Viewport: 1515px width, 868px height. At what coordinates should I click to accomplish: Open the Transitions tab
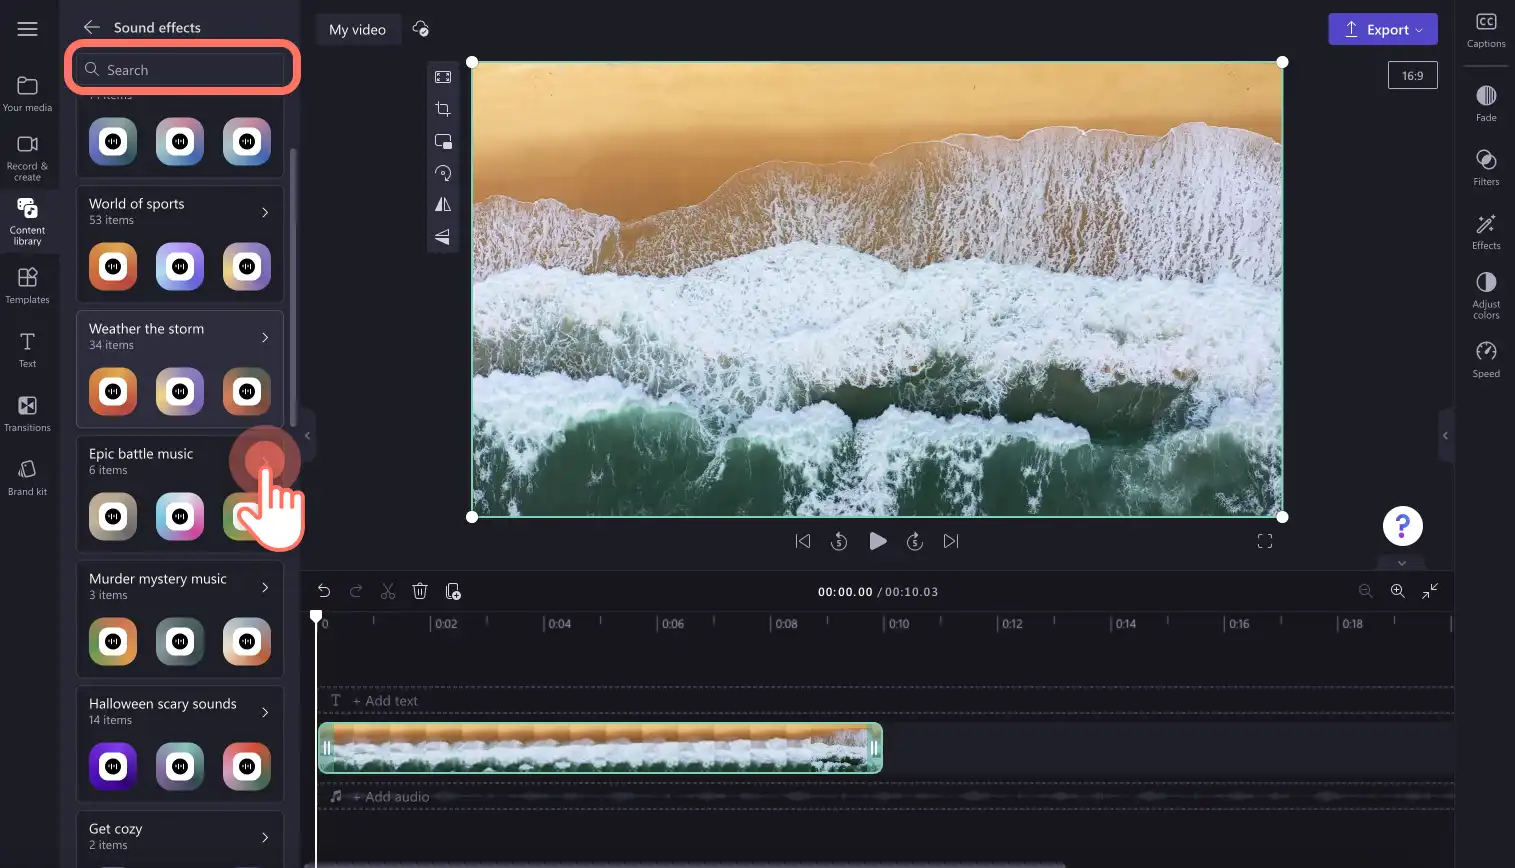coord(27,413)
